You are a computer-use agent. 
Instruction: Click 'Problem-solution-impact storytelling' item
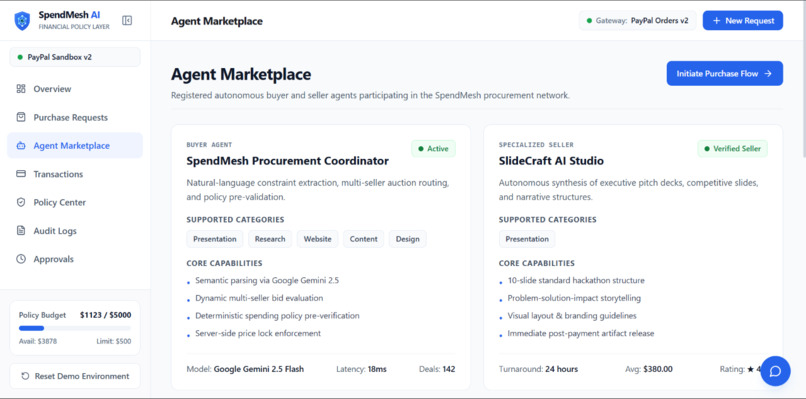tap(574, 298)
